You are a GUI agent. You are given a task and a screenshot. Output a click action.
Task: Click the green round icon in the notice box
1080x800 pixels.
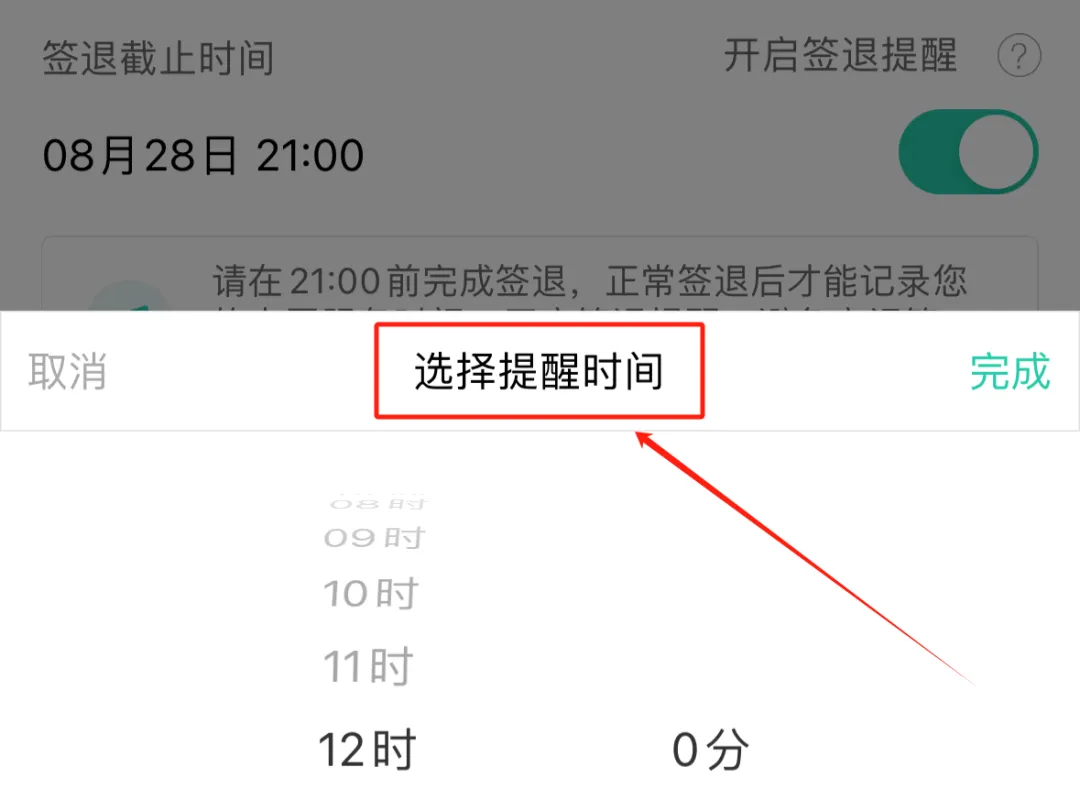pos(129,296)
